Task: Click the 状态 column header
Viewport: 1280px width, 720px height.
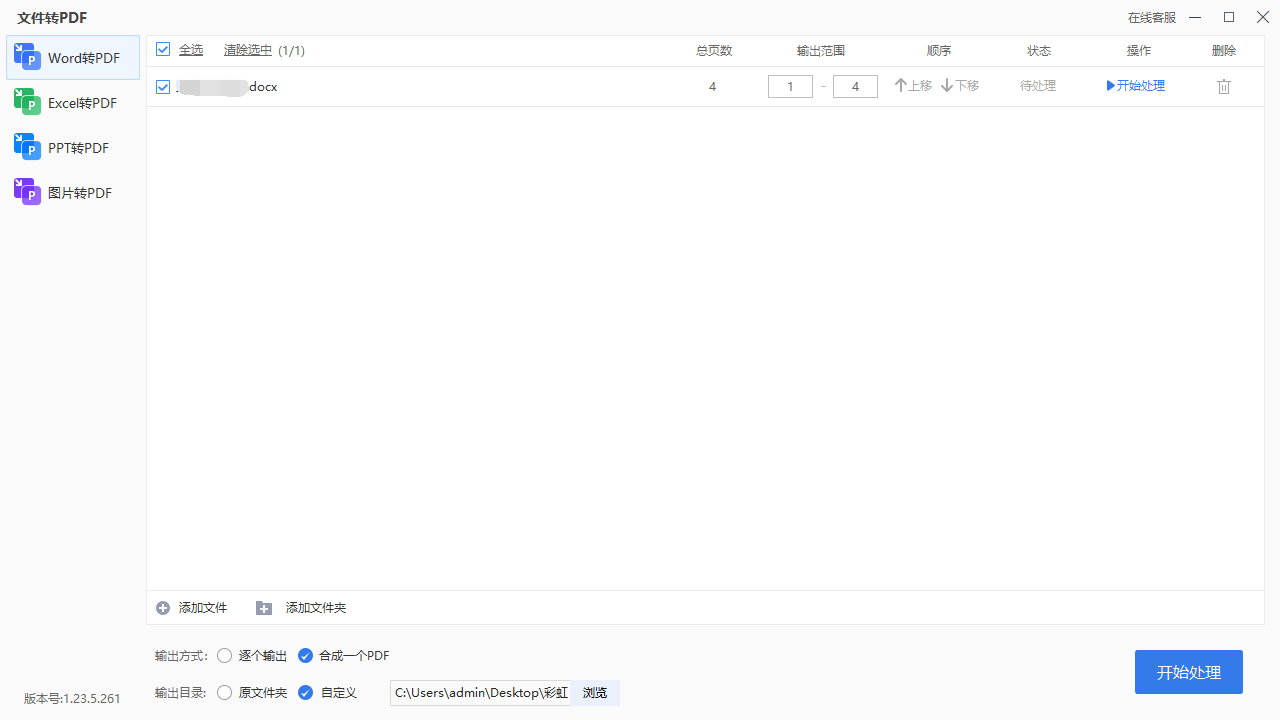Action: (1039, 51)
